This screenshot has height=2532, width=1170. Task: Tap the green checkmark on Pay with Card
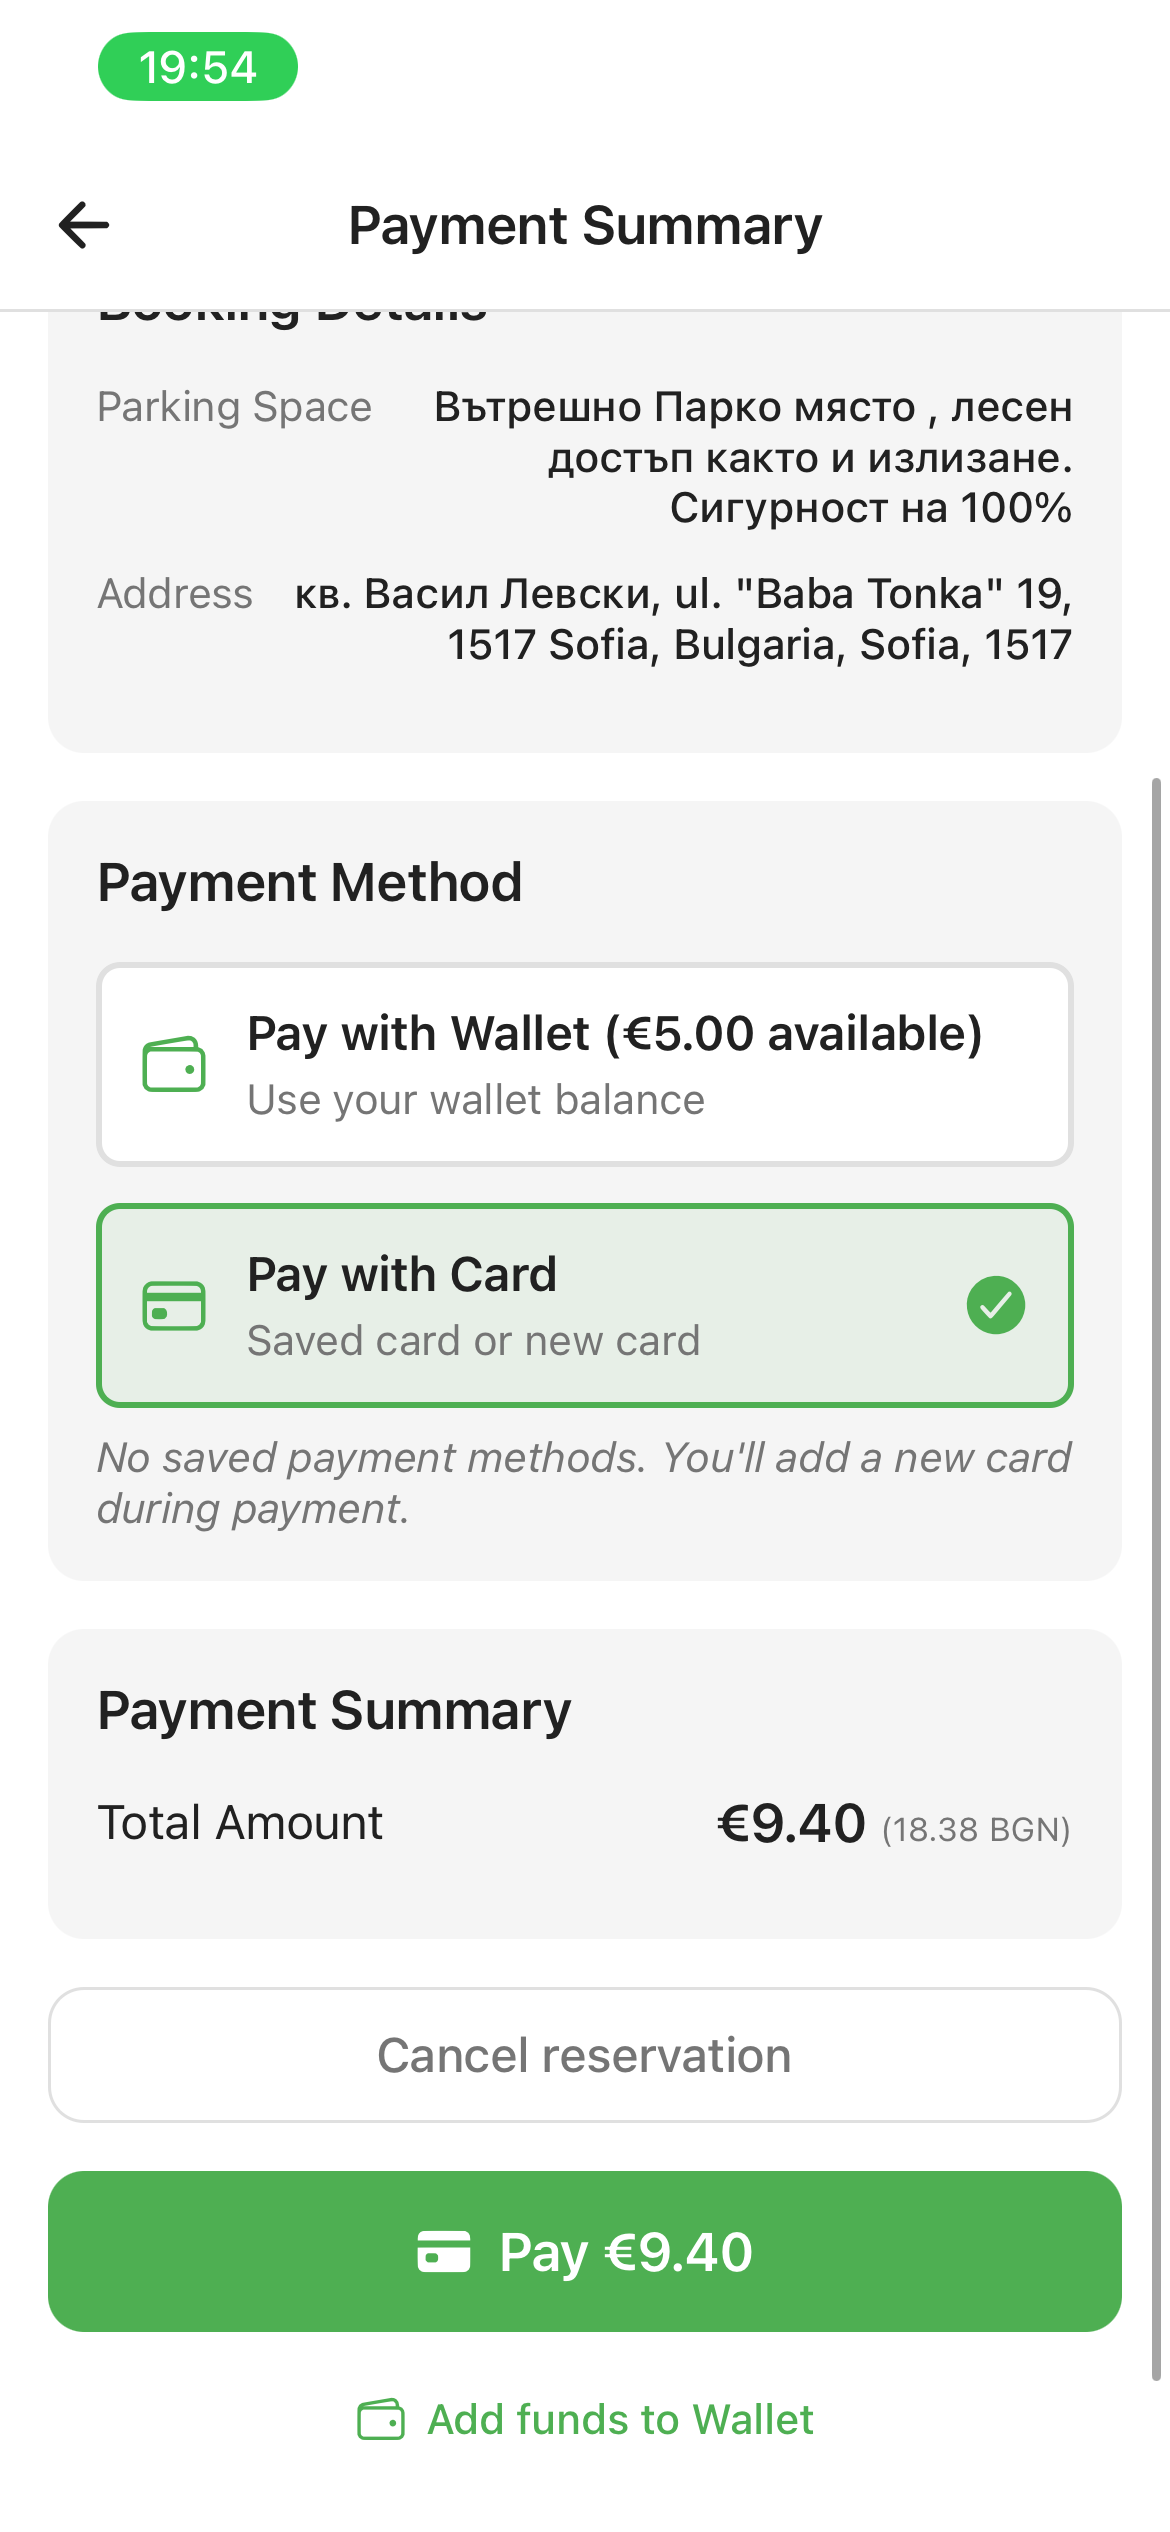pos(995,1305)
